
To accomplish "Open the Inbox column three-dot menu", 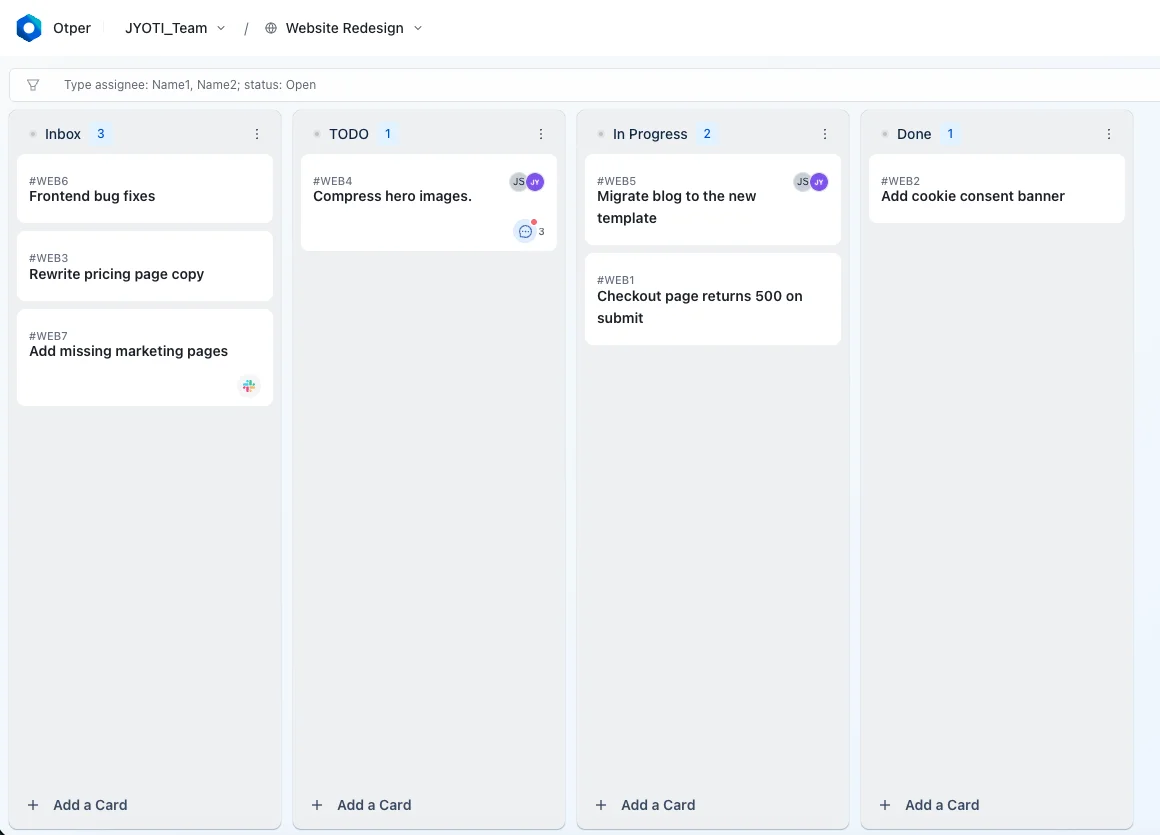I will [x=257, y=134].
